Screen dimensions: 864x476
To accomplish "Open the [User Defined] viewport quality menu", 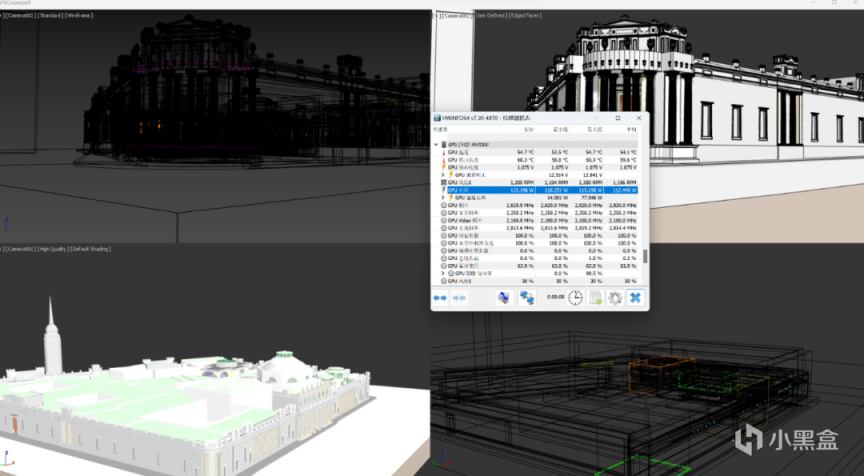I will pos(491,15).
